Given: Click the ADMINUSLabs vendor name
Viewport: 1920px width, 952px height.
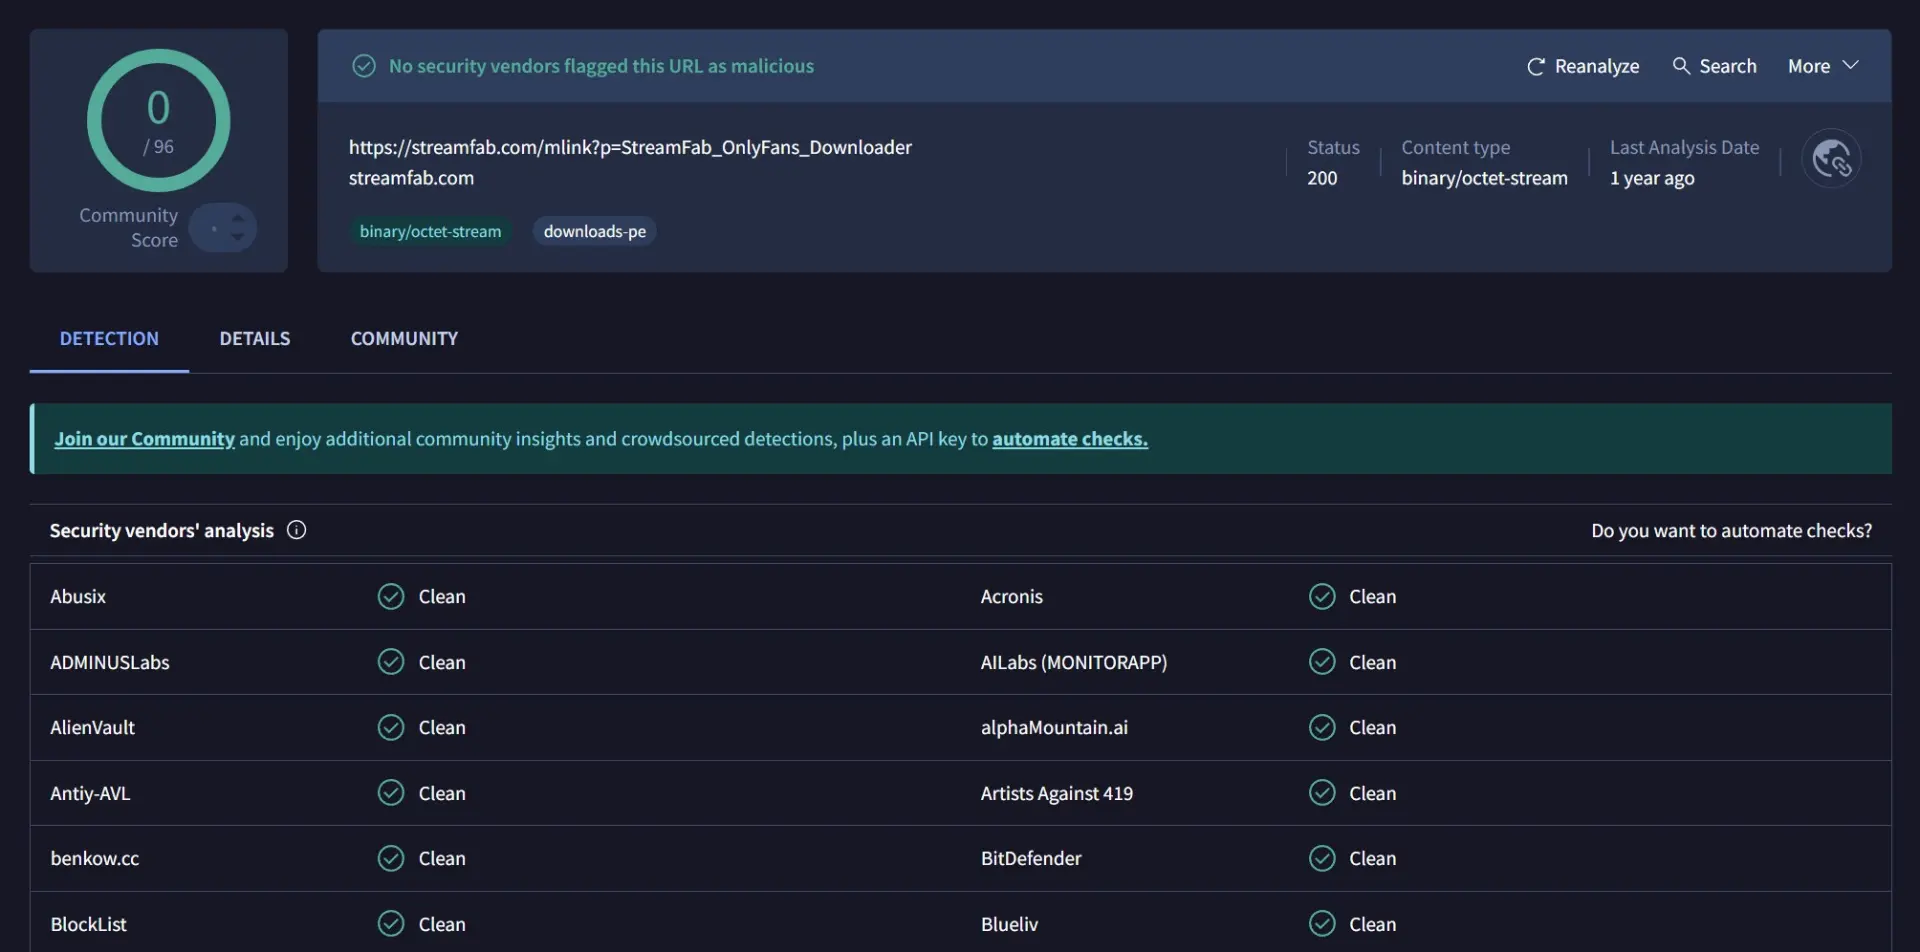Looking at the screenshot, I should 110,662.
